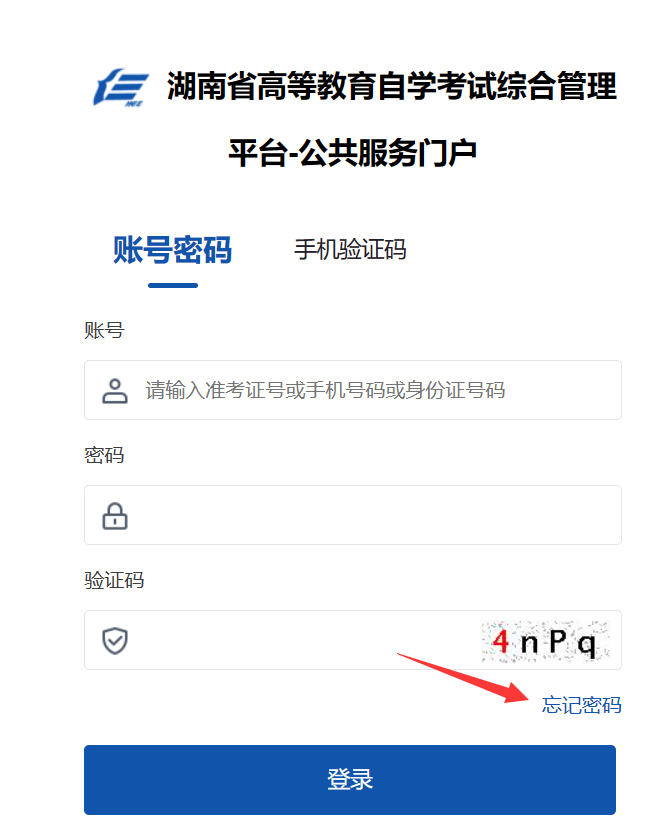Click the blue underline beneath 账号密码 tab
This screenshot has height=822, width=671.
tap(173, 286)
